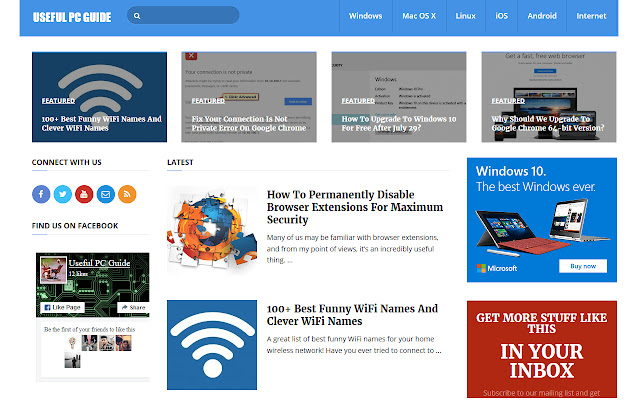The width and height of the screenshot is (640, 400).
Task: Open the Internet menu item
Action: 591,16
